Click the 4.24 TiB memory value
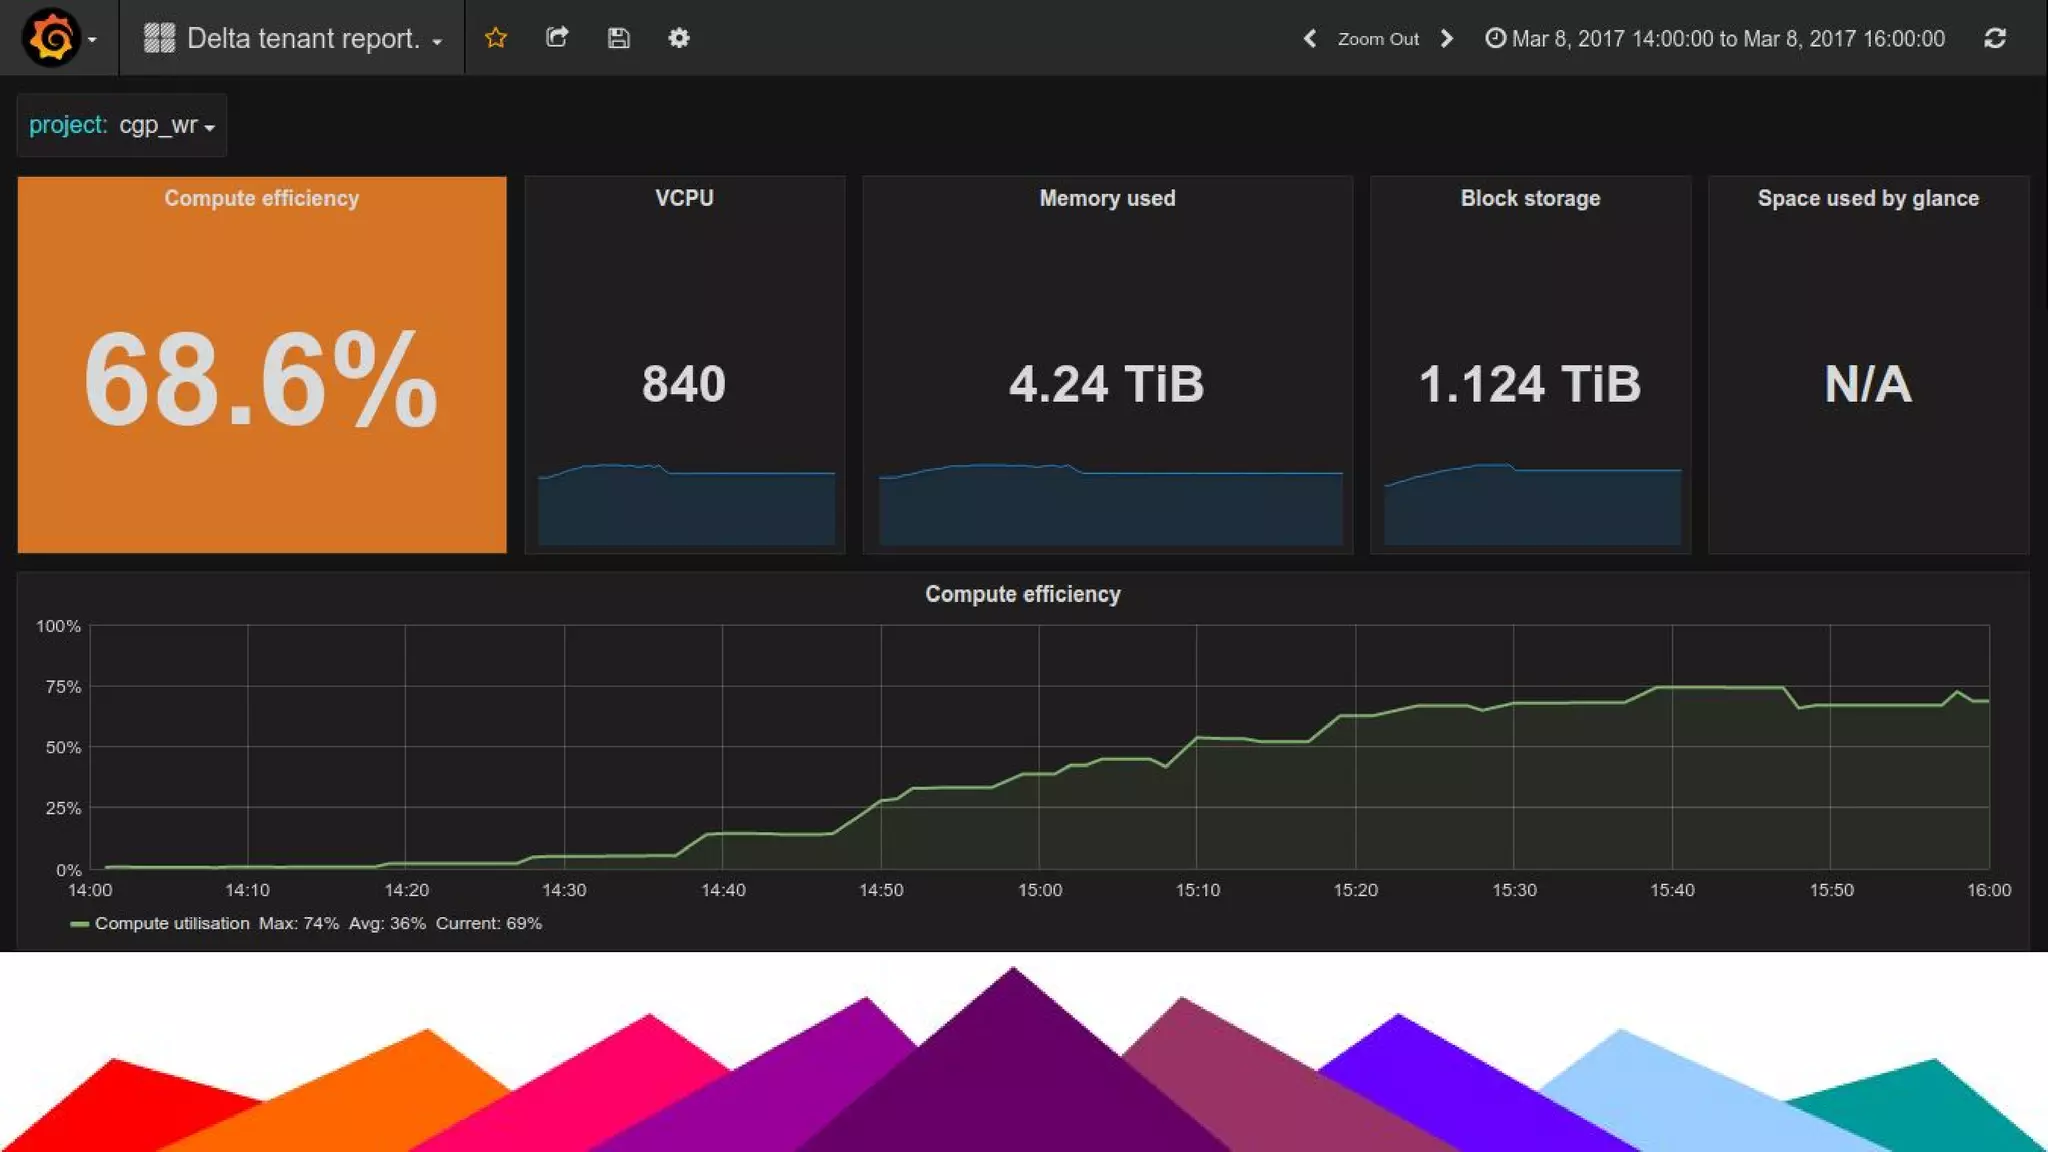 1107,384
